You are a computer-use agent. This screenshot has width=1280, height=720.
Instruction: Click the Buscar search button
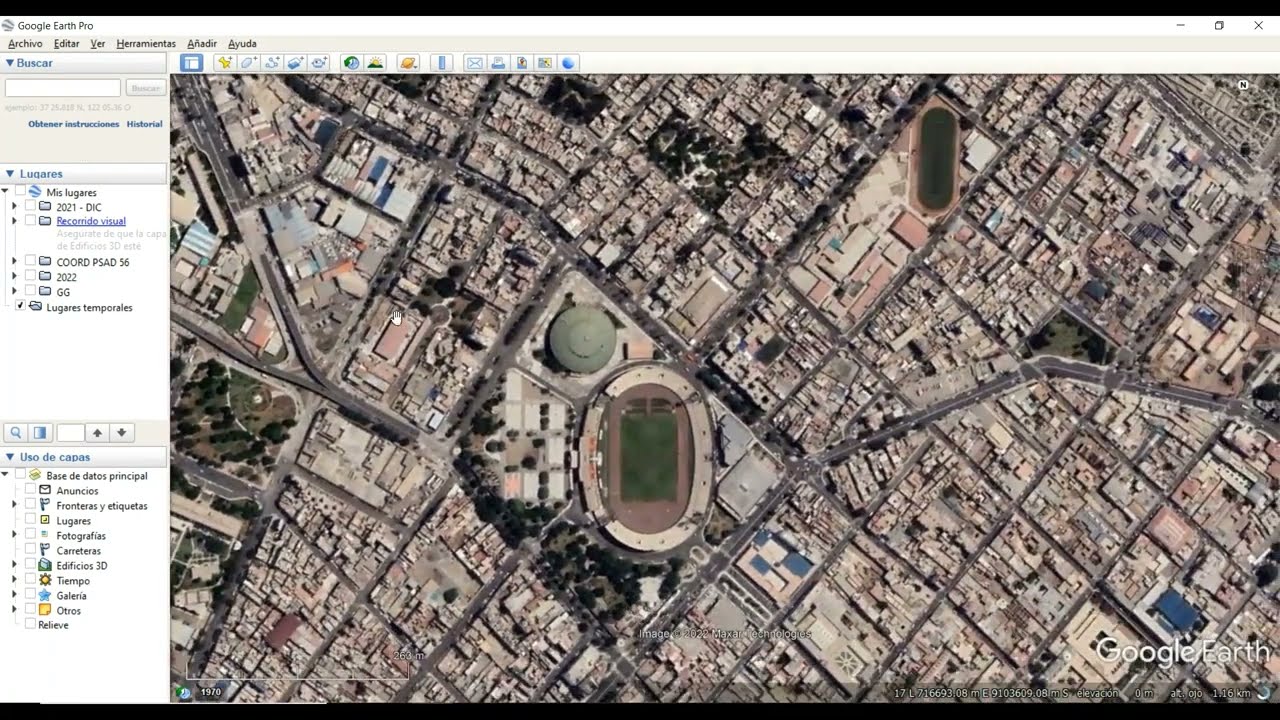click(x=146, y=88)
